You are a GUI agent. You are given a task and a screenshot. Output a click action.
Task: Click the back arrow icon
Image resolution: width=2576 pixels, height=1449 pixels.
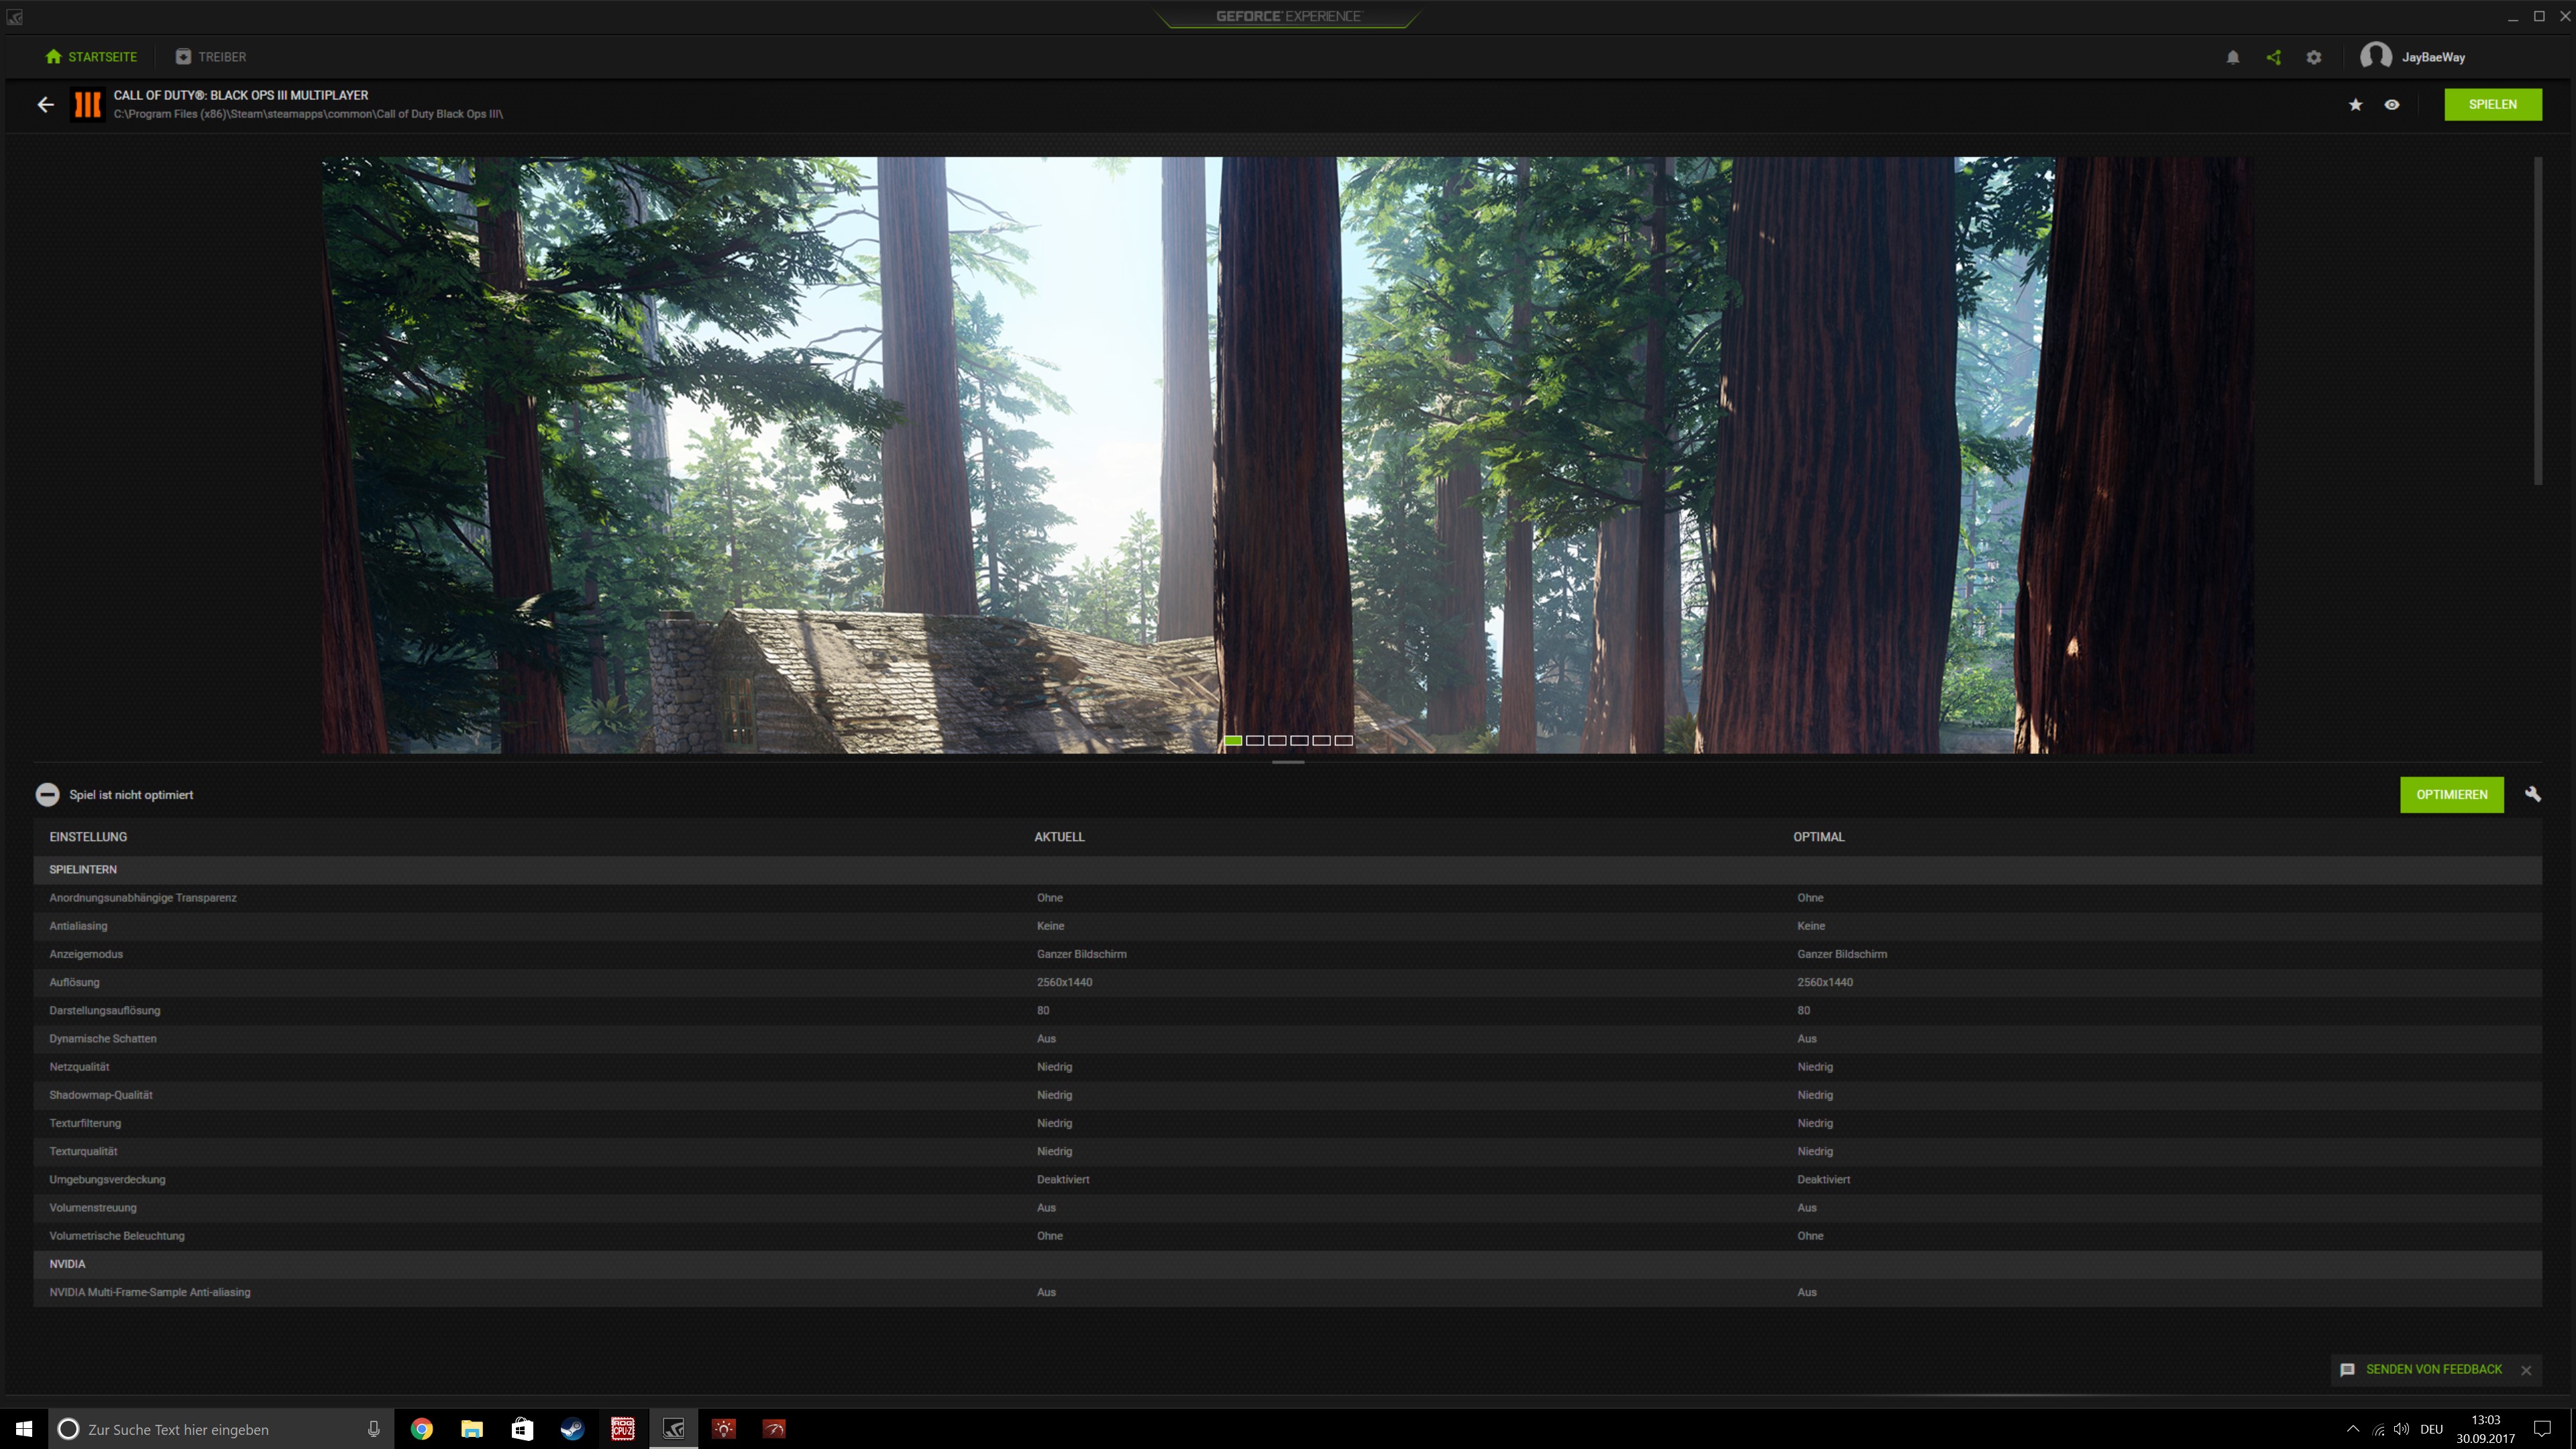pos(46,104)
